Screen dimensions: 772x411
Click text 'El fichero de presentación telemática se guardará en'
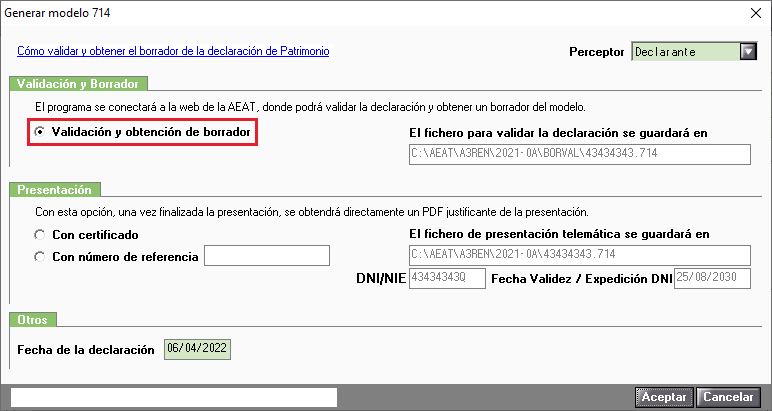click(x=559, y=234)
